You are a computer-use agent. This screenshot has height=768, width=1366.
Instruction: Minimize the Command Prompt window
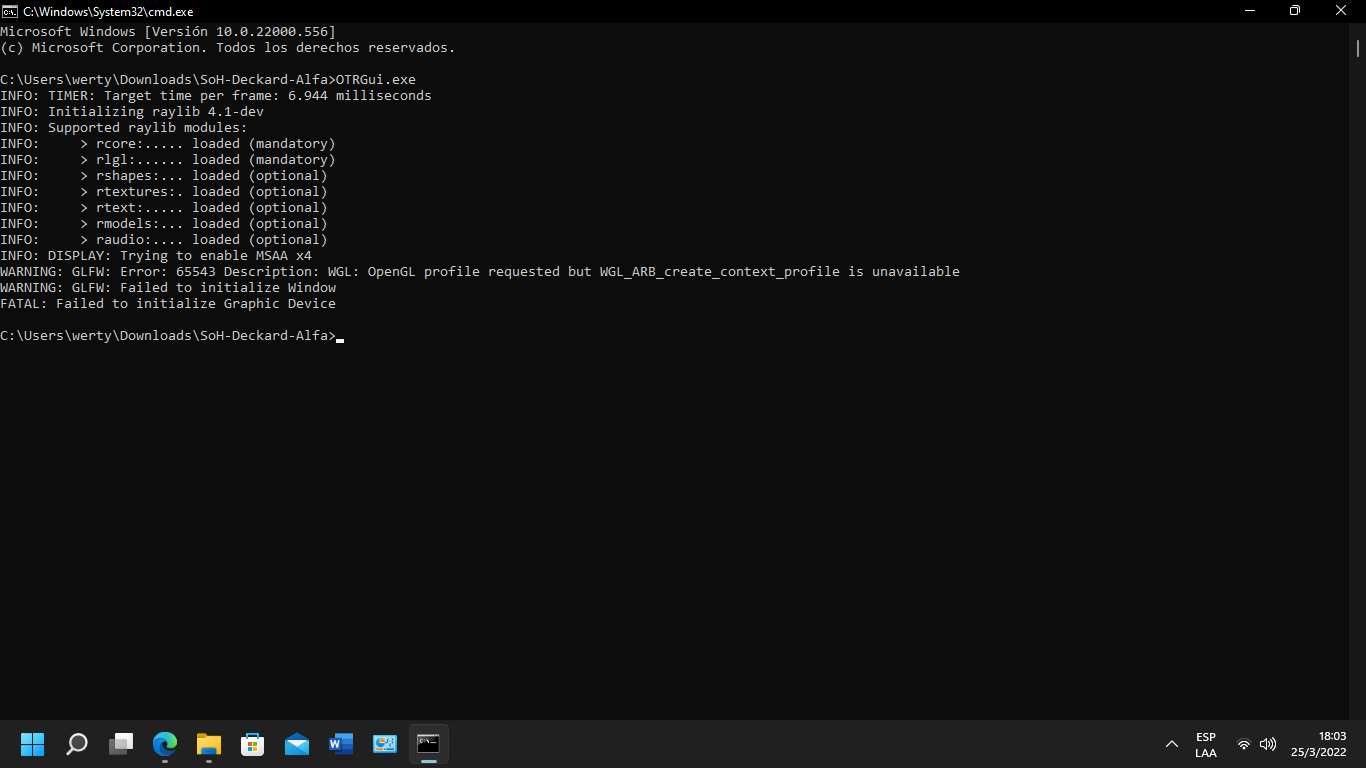(1250, 11)
